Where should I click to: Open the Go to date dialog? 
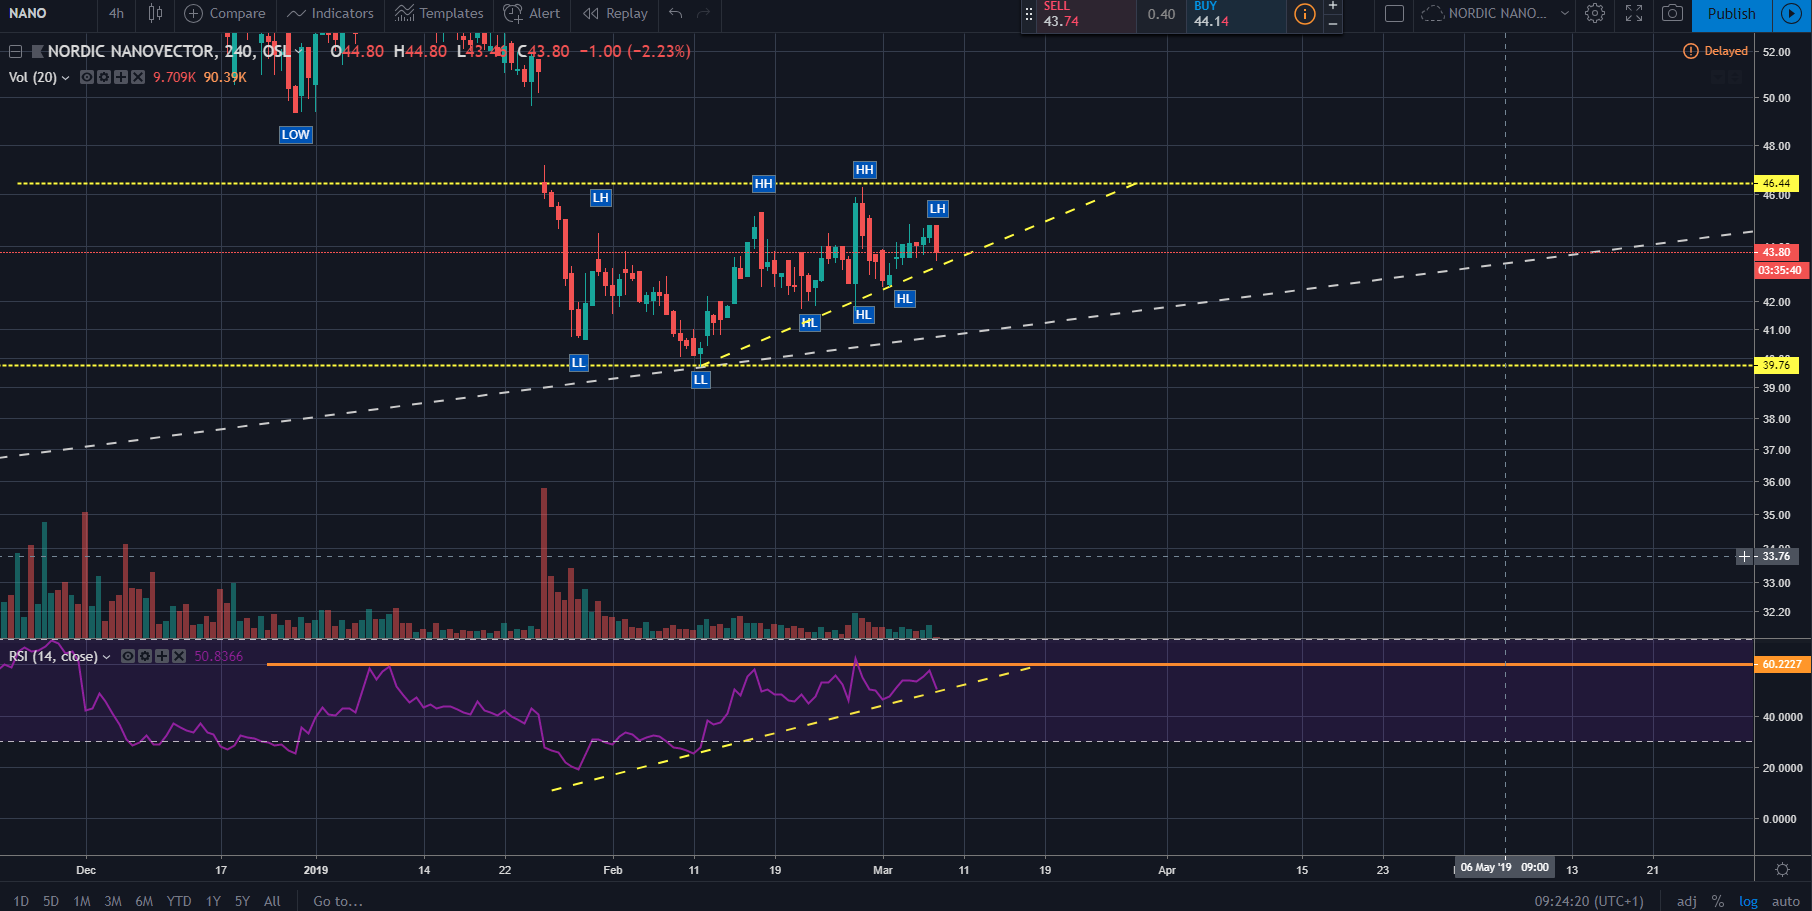338,901
